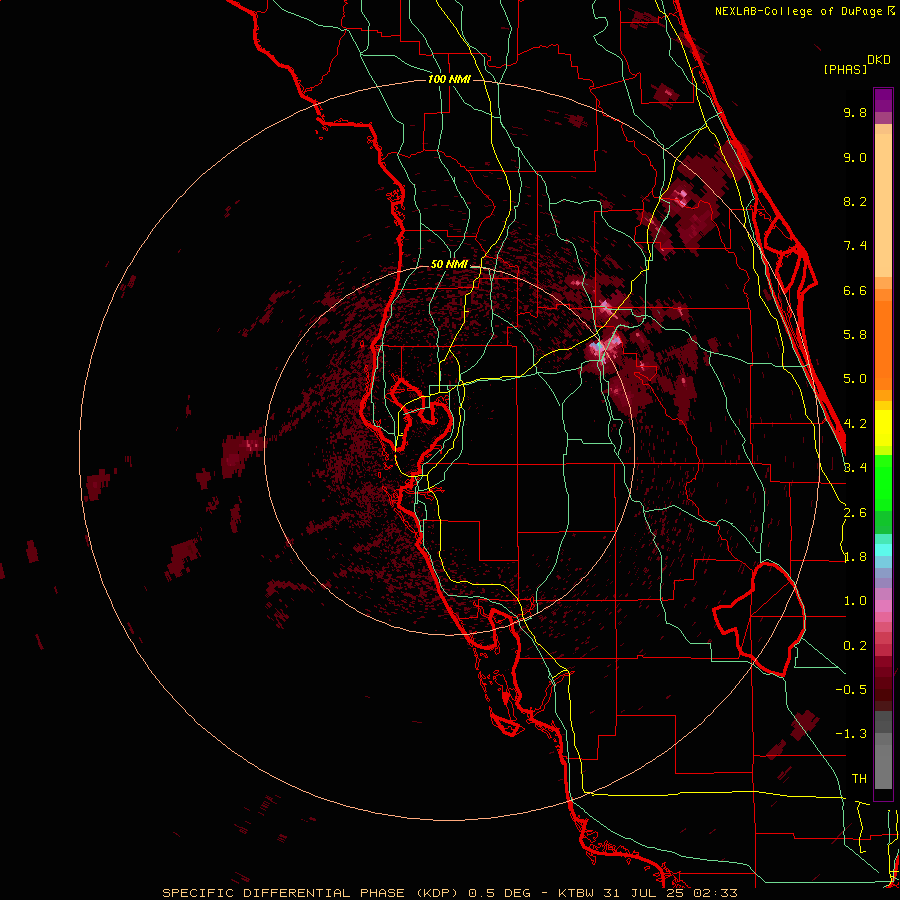Click the 0.5 DEG elevation text
This screenshot has width=900, height=900.
497,893
